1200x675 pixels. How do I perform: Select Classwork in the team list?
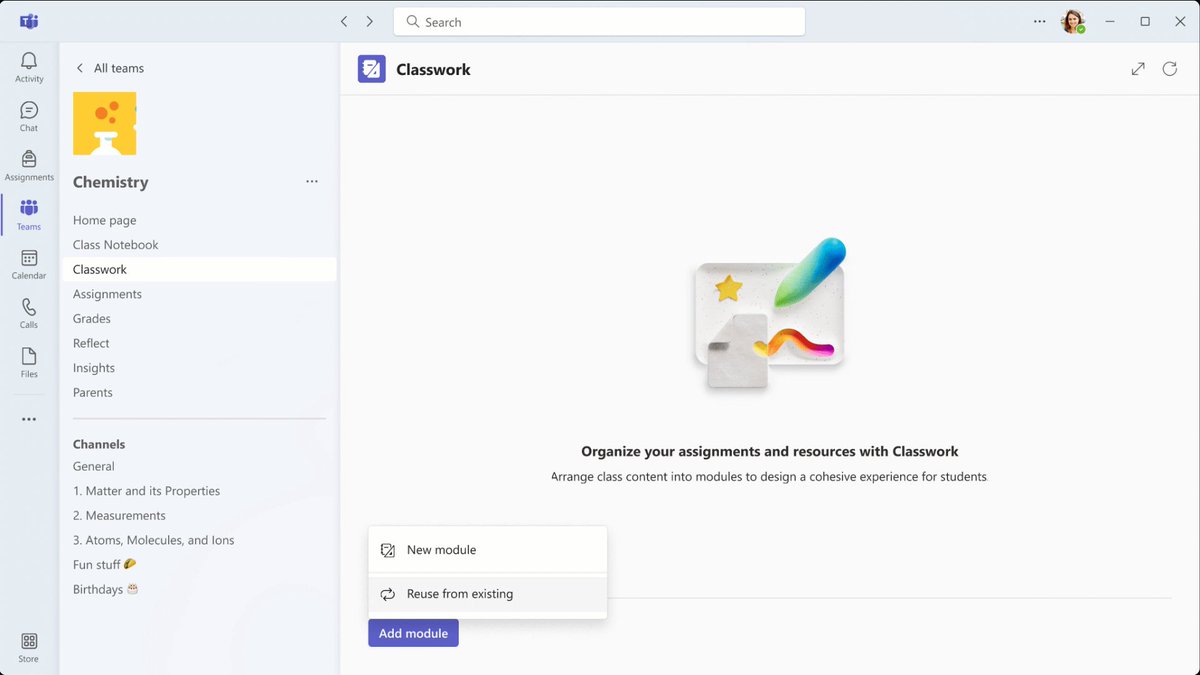[199, 269]
